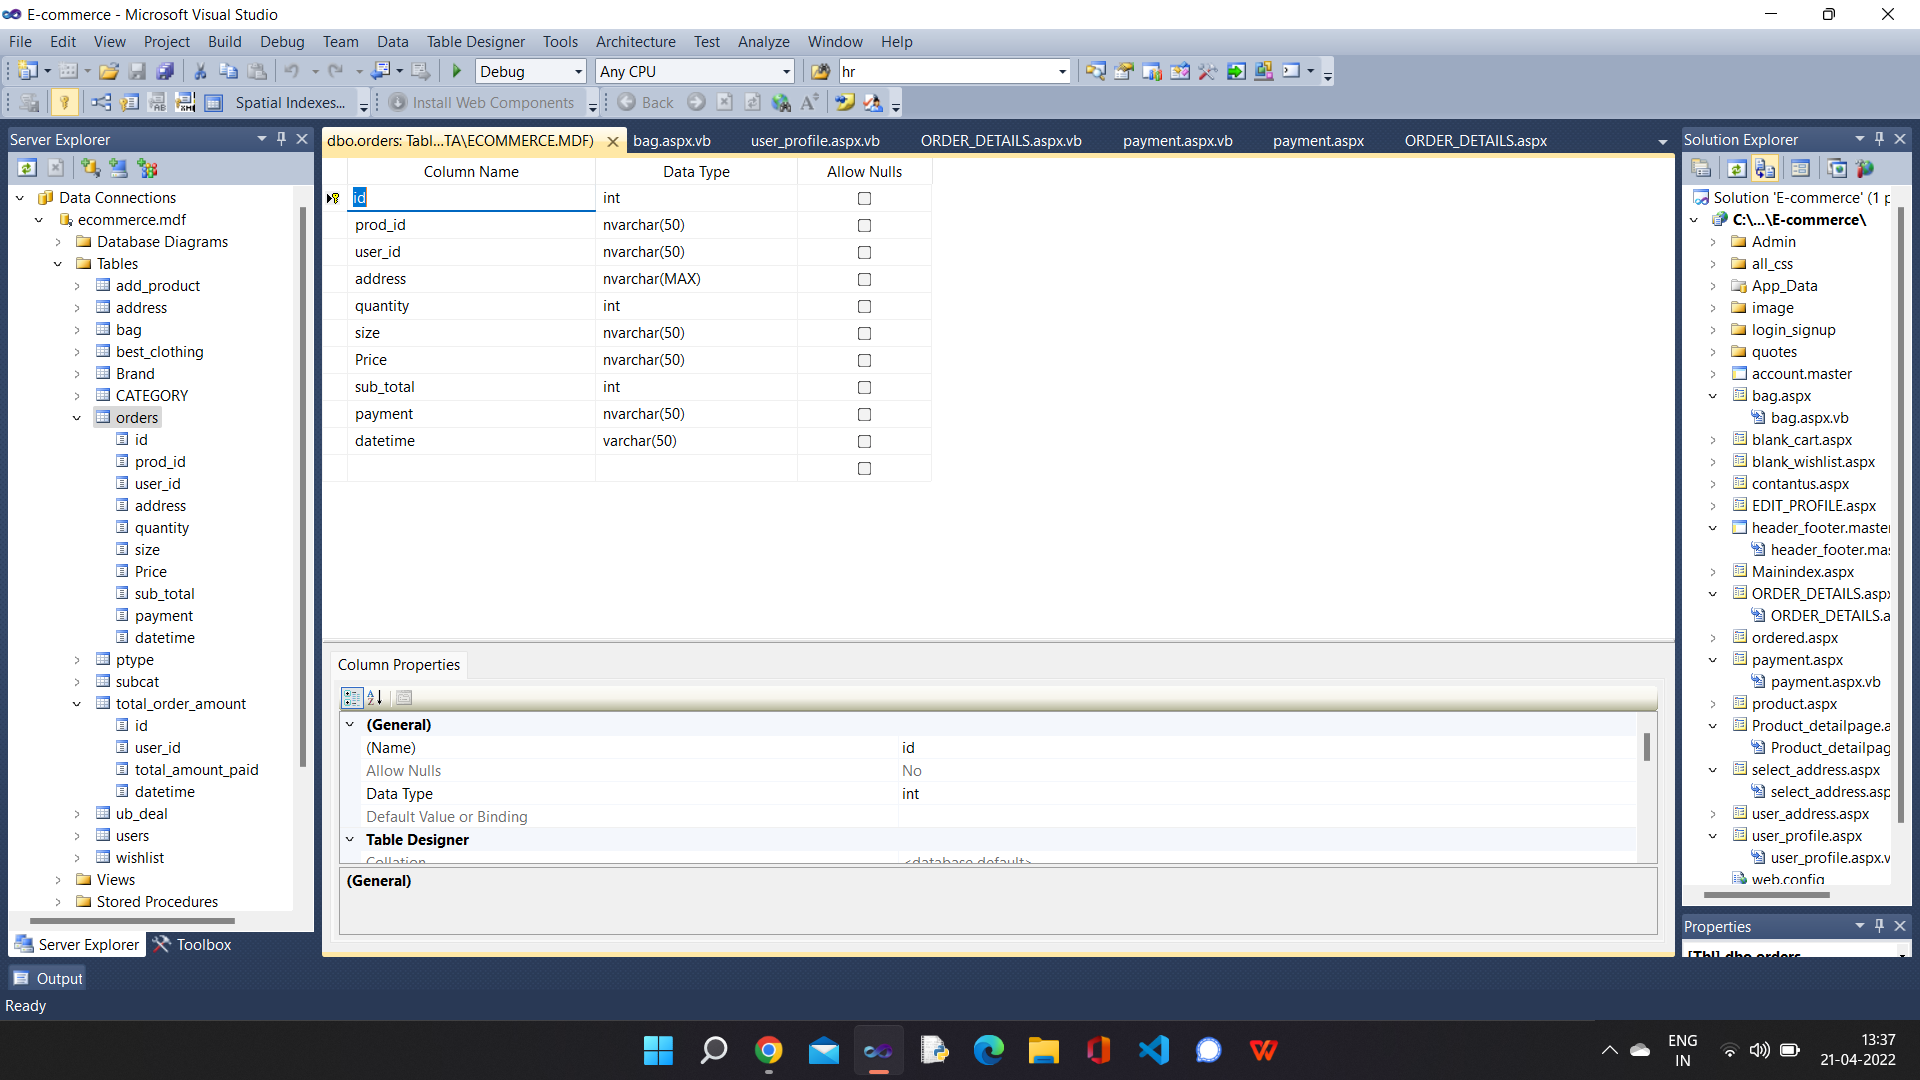The height and width of the screenshot is (1080, 1920).
Task: Open Microsoft Edge from the taskbar
Action: 988,1050
